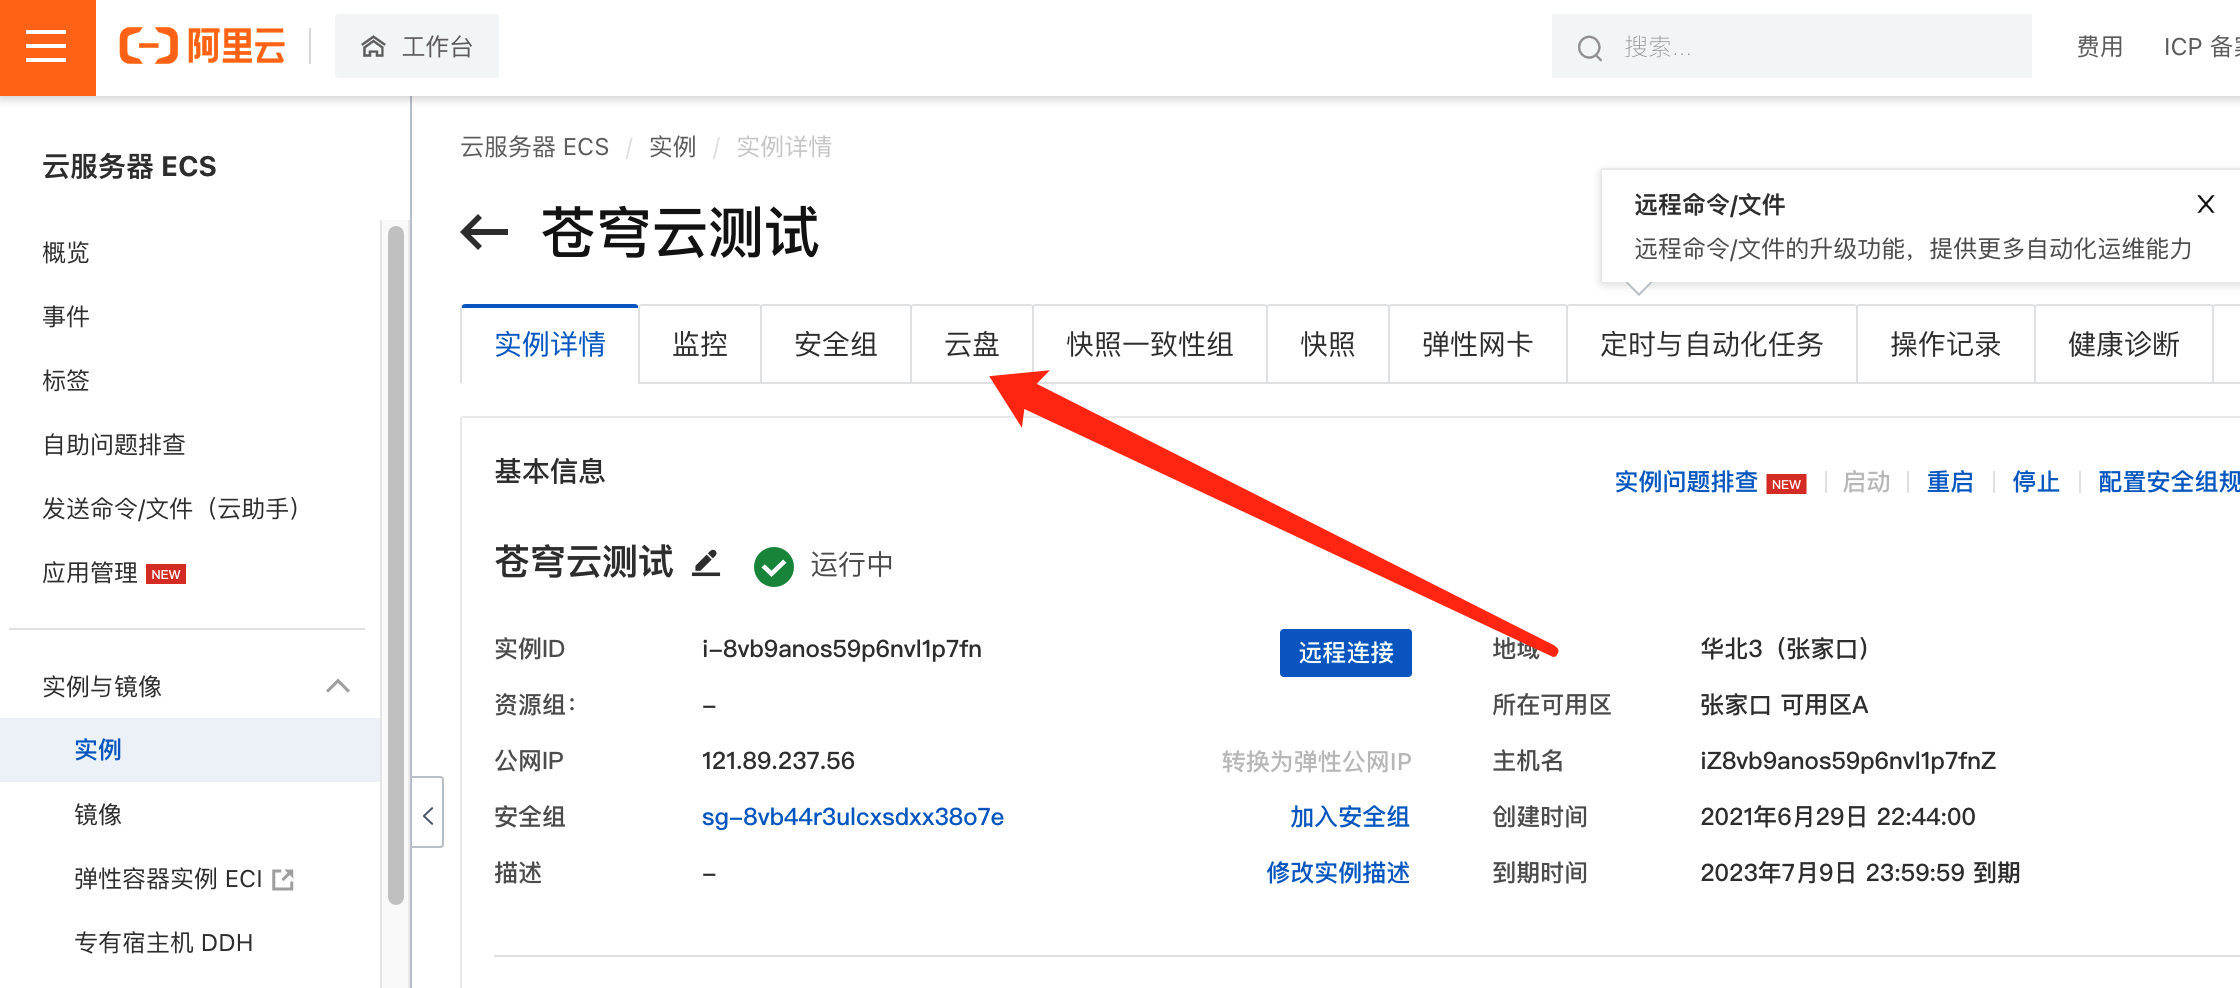
Task: Click the Alibaba Cloud logo
Action: coord(202,46)
